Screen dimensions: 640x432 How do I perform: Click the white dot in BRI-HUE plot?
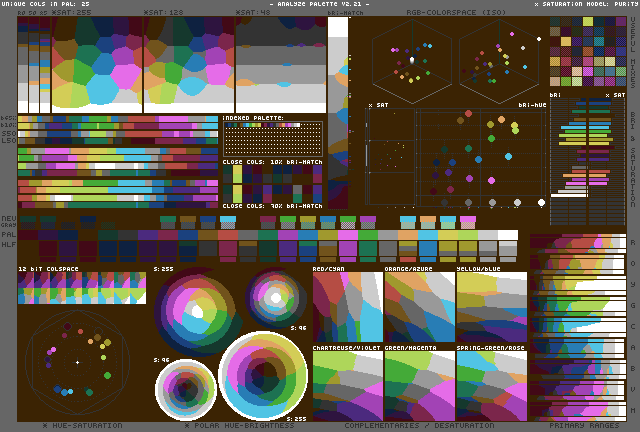542,202
